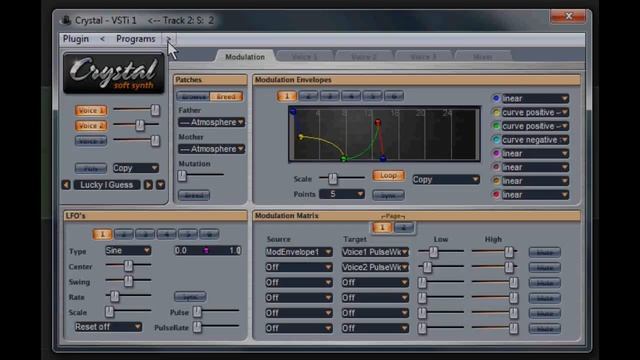Toggle LFO Sync button
This screenshot has height=360, width=640.
pyautogui.click(x=190, y=297)
